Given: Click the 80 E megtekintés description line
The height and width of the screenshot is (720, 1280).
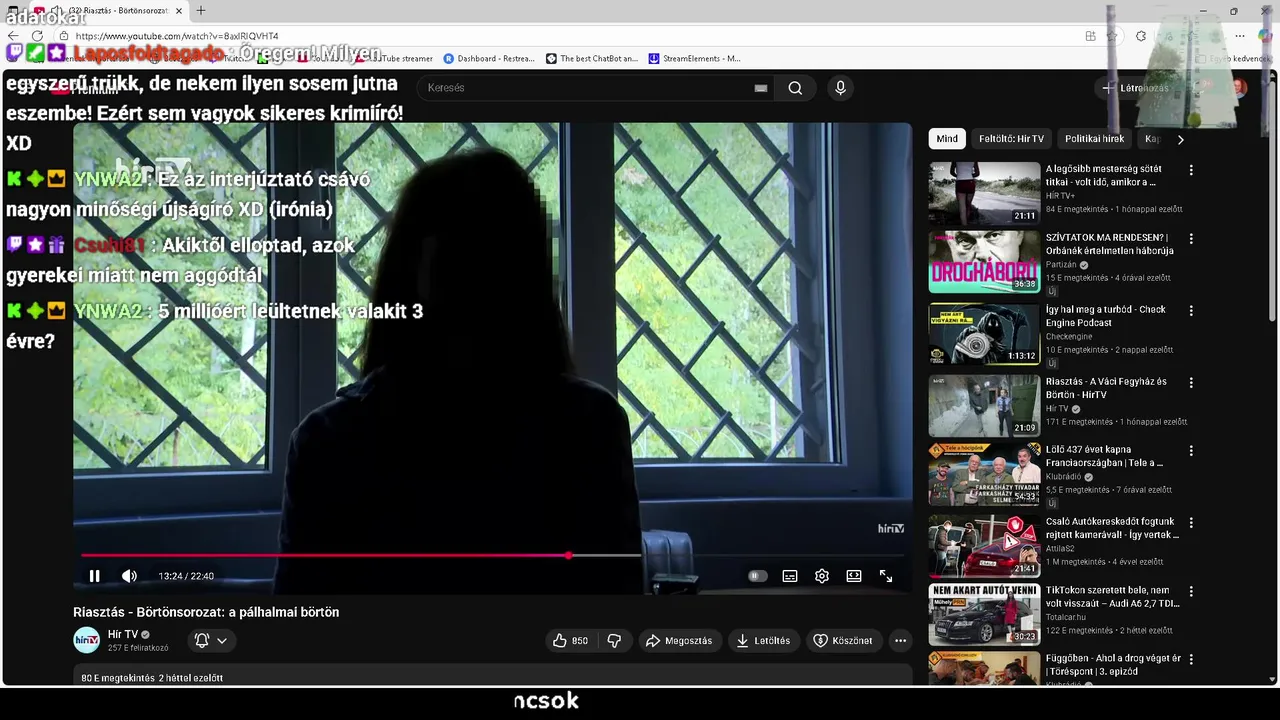Looking at the screenshot, I should tap(152, 678).
